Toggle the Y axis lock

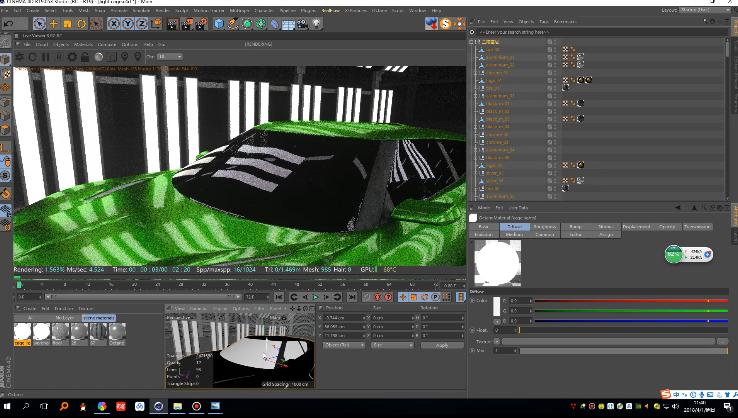click(x=128, y=24)
